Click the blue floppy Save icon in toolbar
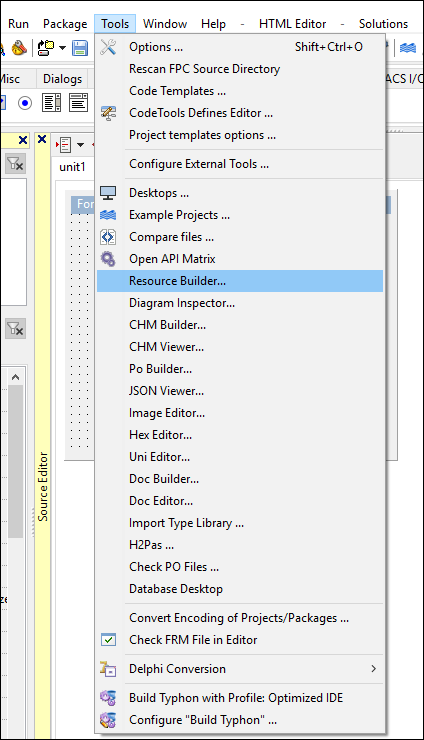 [80, 48]
